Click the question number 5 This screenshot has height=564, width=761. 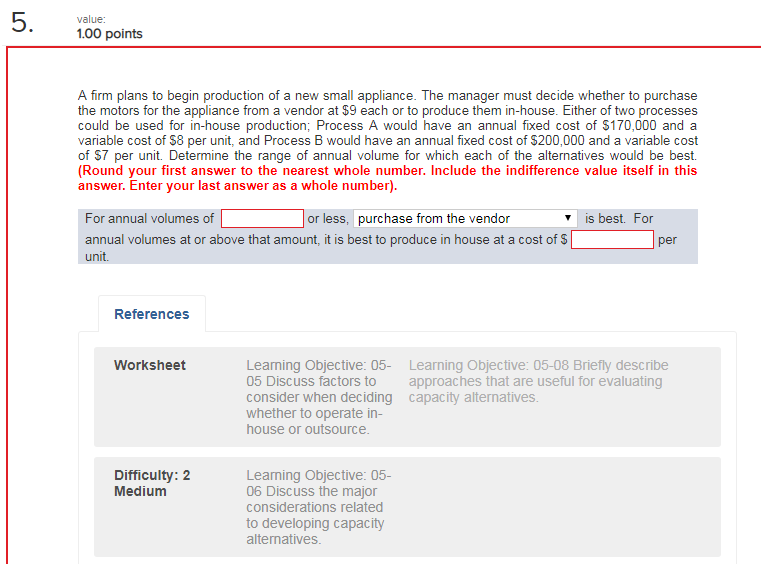[x=22, y=22]
